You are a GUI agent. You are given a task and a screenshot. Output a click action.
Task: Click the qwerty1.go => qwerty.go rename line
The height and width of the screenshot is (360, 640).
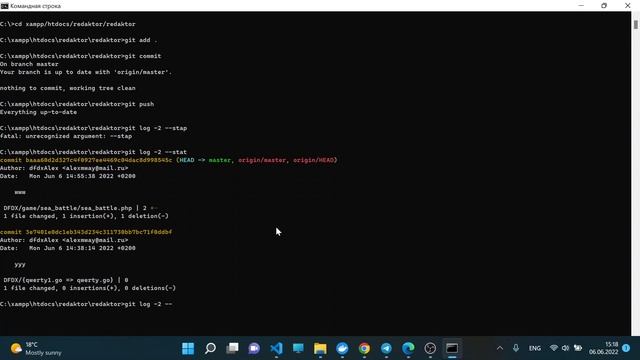pyautogui.click(x=66, y=280)
